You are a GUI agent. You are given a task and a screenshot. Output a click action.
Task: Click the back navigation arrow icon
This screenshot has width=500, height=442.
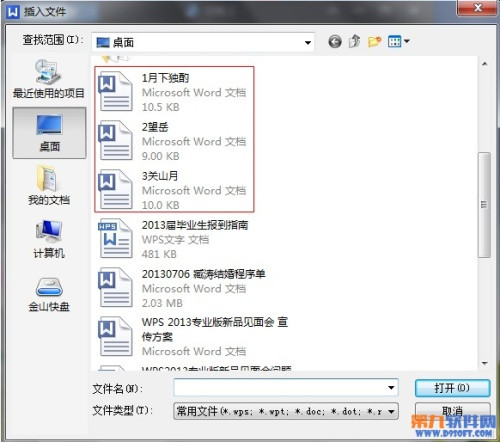(x=335, y=42)
